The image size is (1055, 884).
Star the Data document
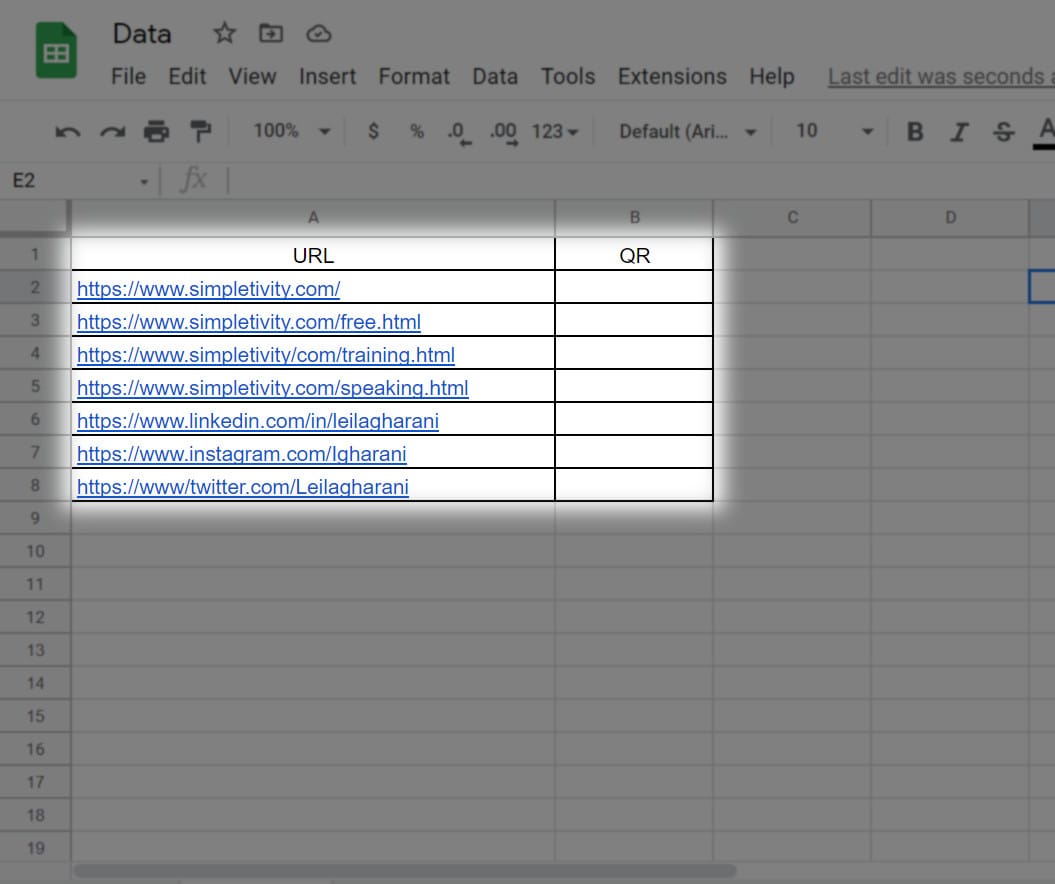click(225, 33)
